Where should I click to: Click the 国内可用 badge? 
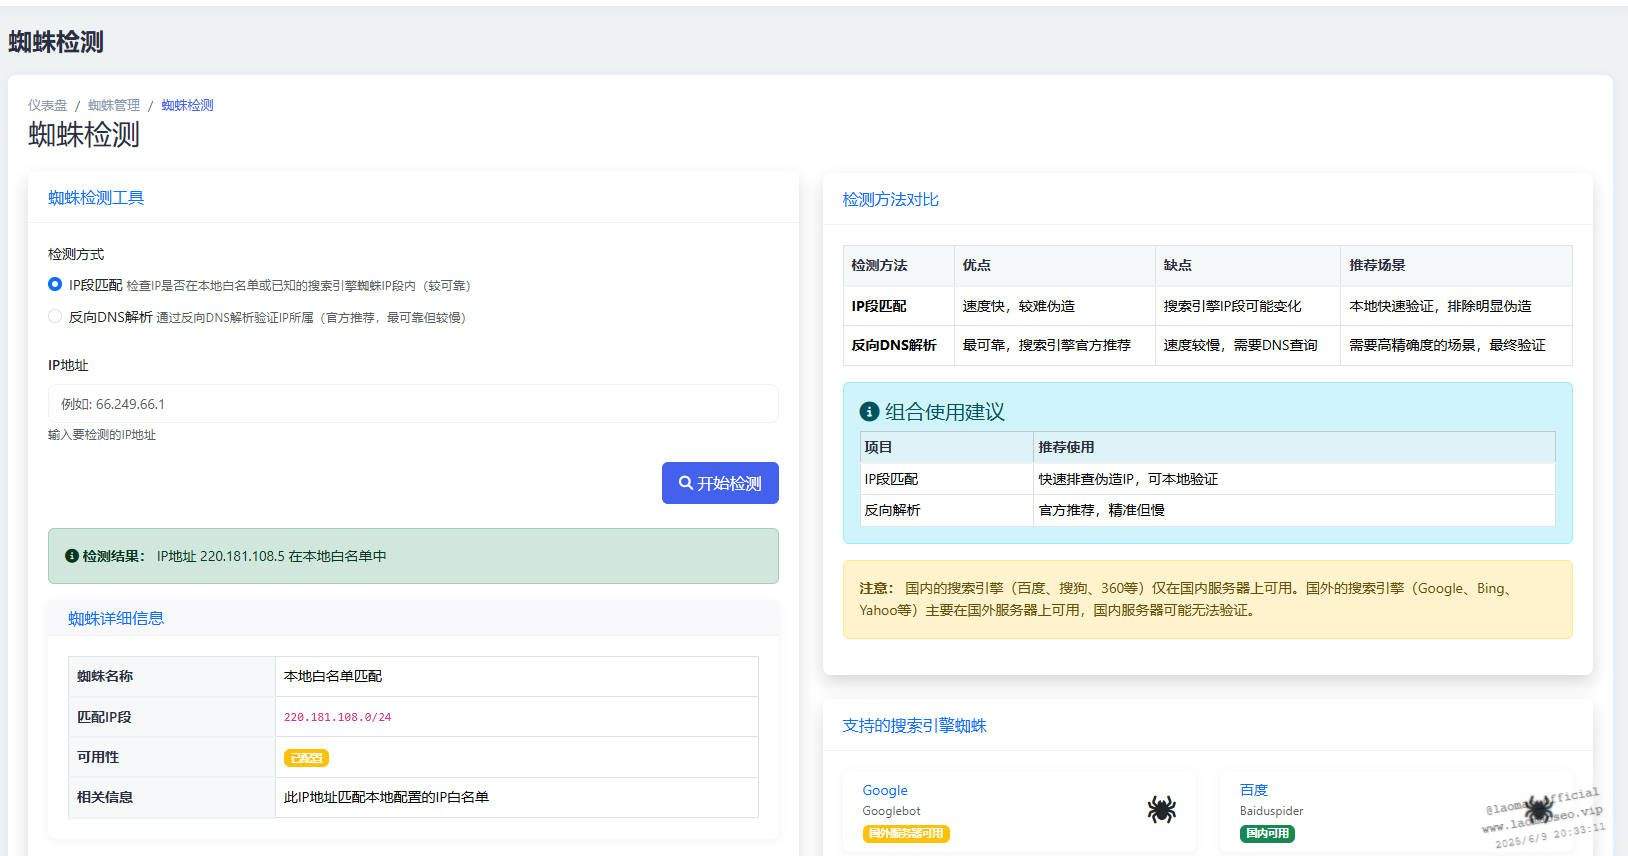pyautogui.click(x=1267, y=833)
